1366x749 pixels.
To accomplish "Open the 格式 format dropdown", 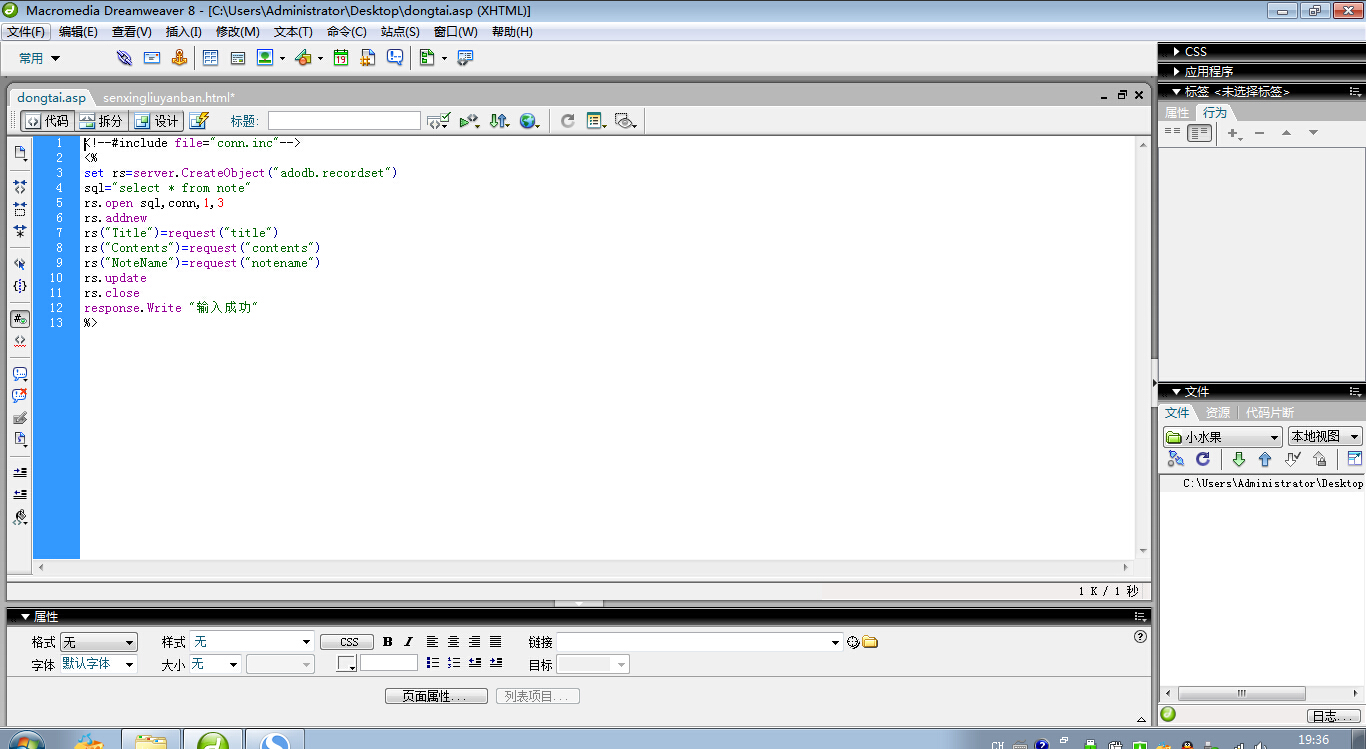I will pos(99,642).
